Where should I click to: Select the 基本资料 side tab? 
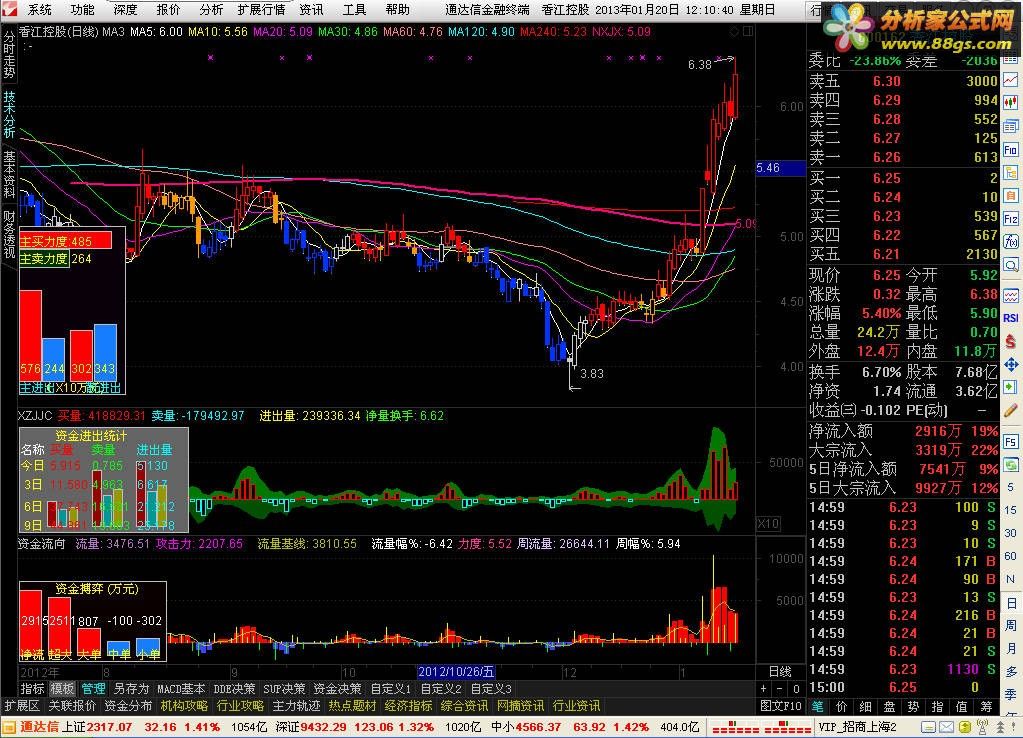click(x=9, y=174)
